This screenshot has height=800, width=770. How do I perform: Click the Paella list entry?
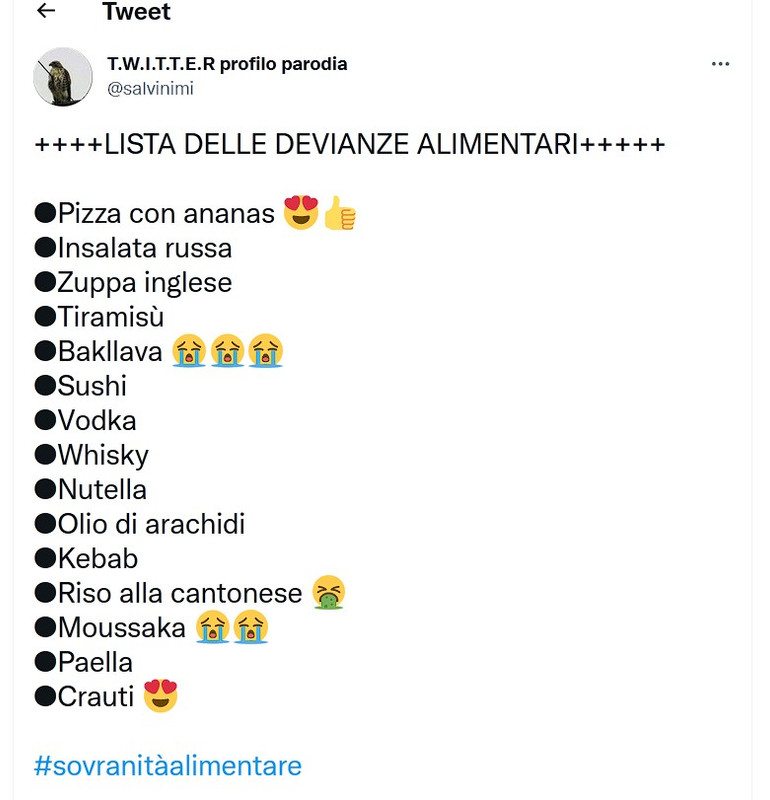coord(95,662)
